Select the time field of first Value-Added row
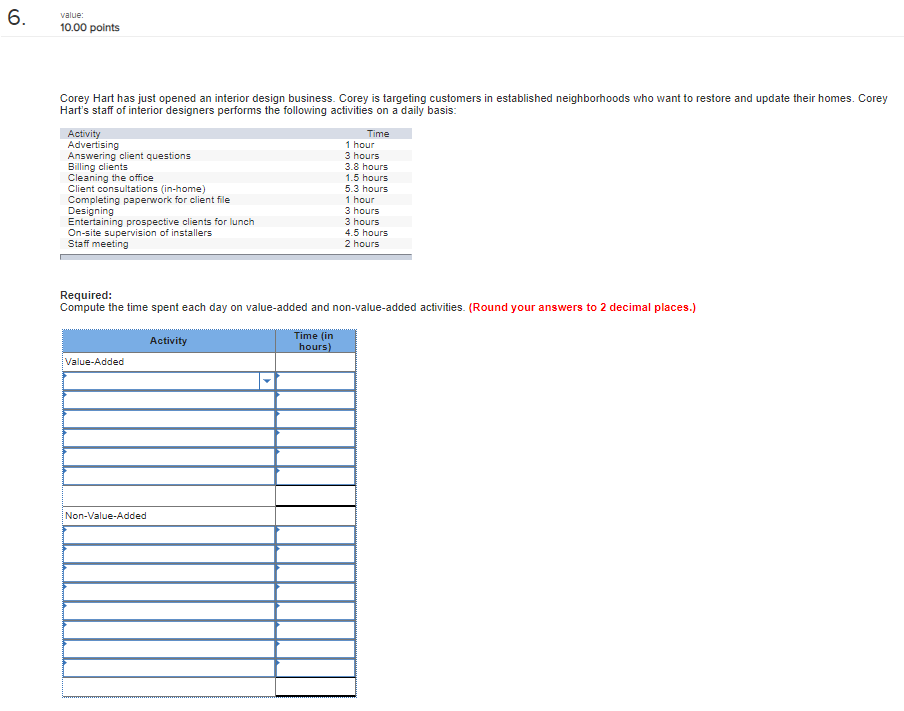The width and height of the screenshot is (904, 711). pos(315,381)
